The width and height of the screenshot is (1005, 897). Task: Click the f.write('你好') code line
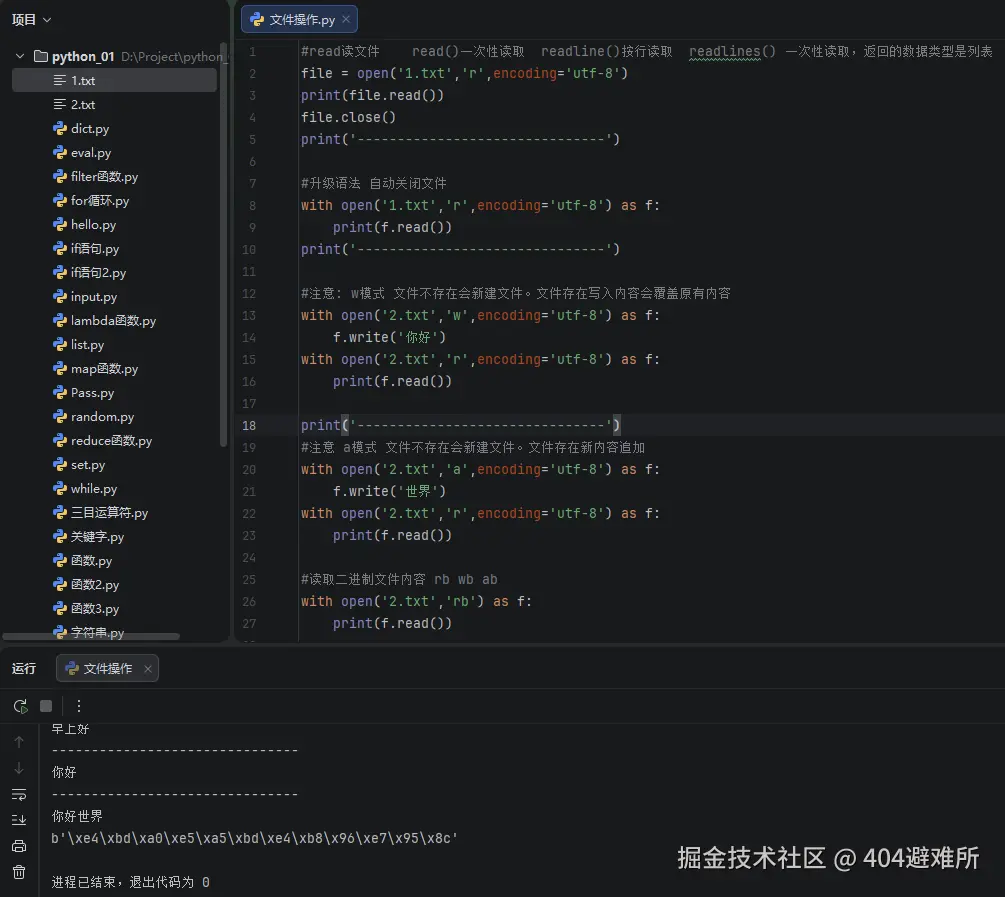[x=389, y=337]
